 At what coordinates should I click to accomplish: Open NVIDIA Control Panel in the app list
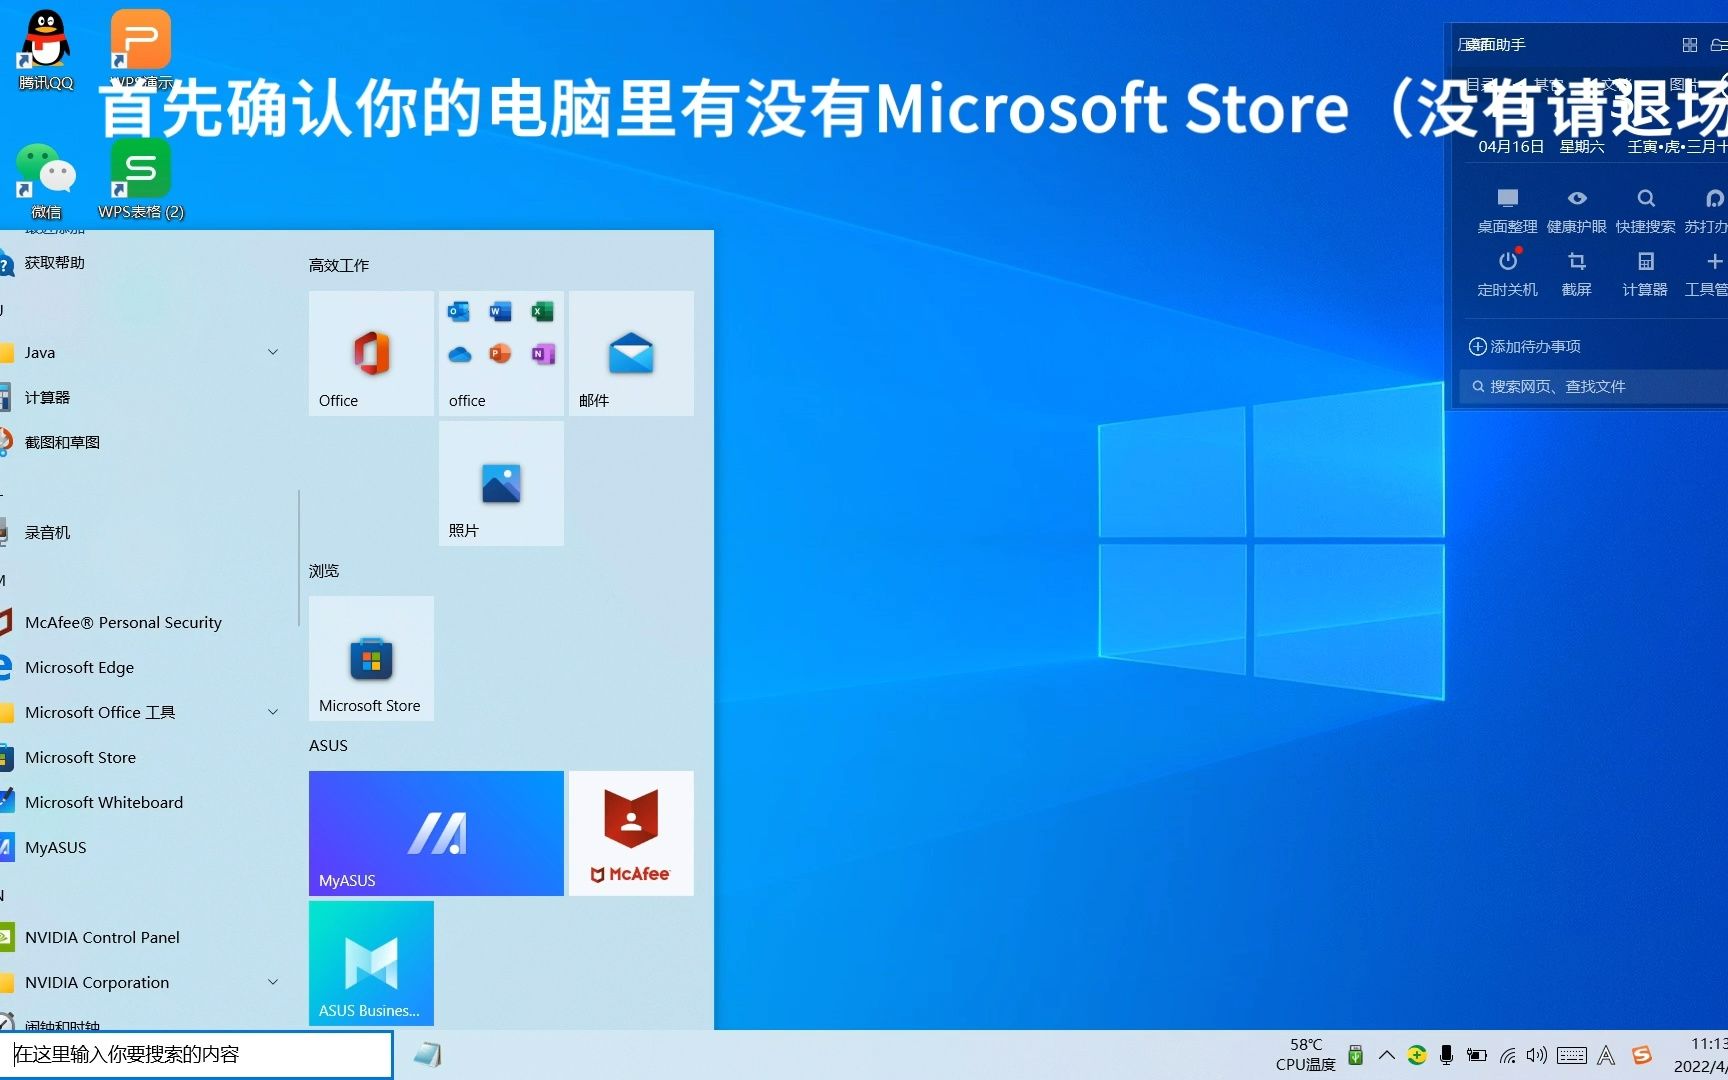coord(145,937)
